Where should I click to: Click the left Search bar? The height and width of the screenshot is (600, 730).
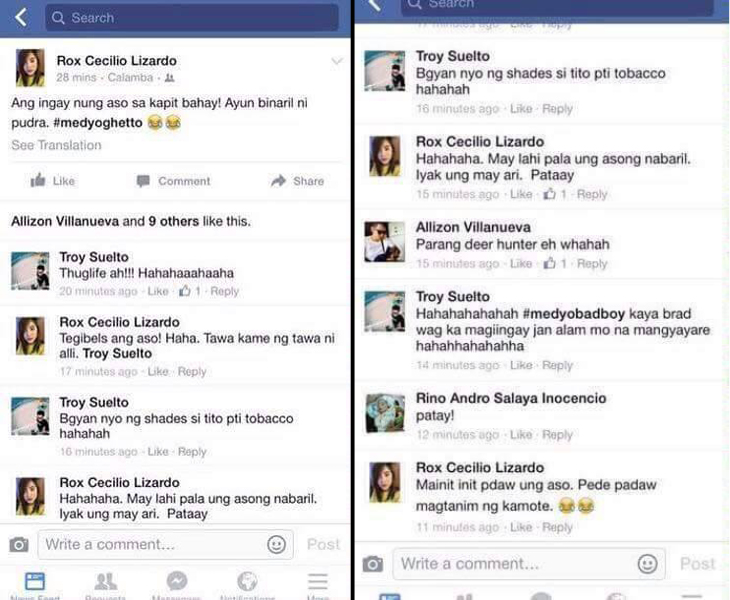[x=192, y=18]
